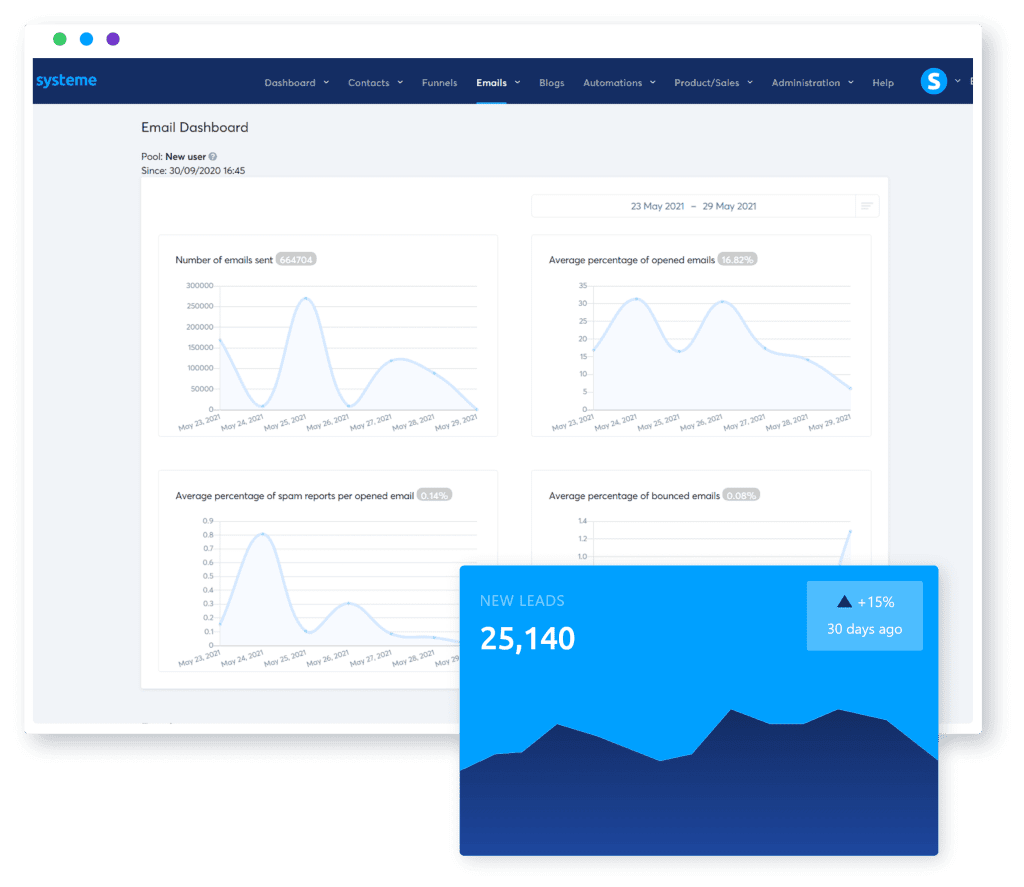Open the S profile avatar

point(934,81)
